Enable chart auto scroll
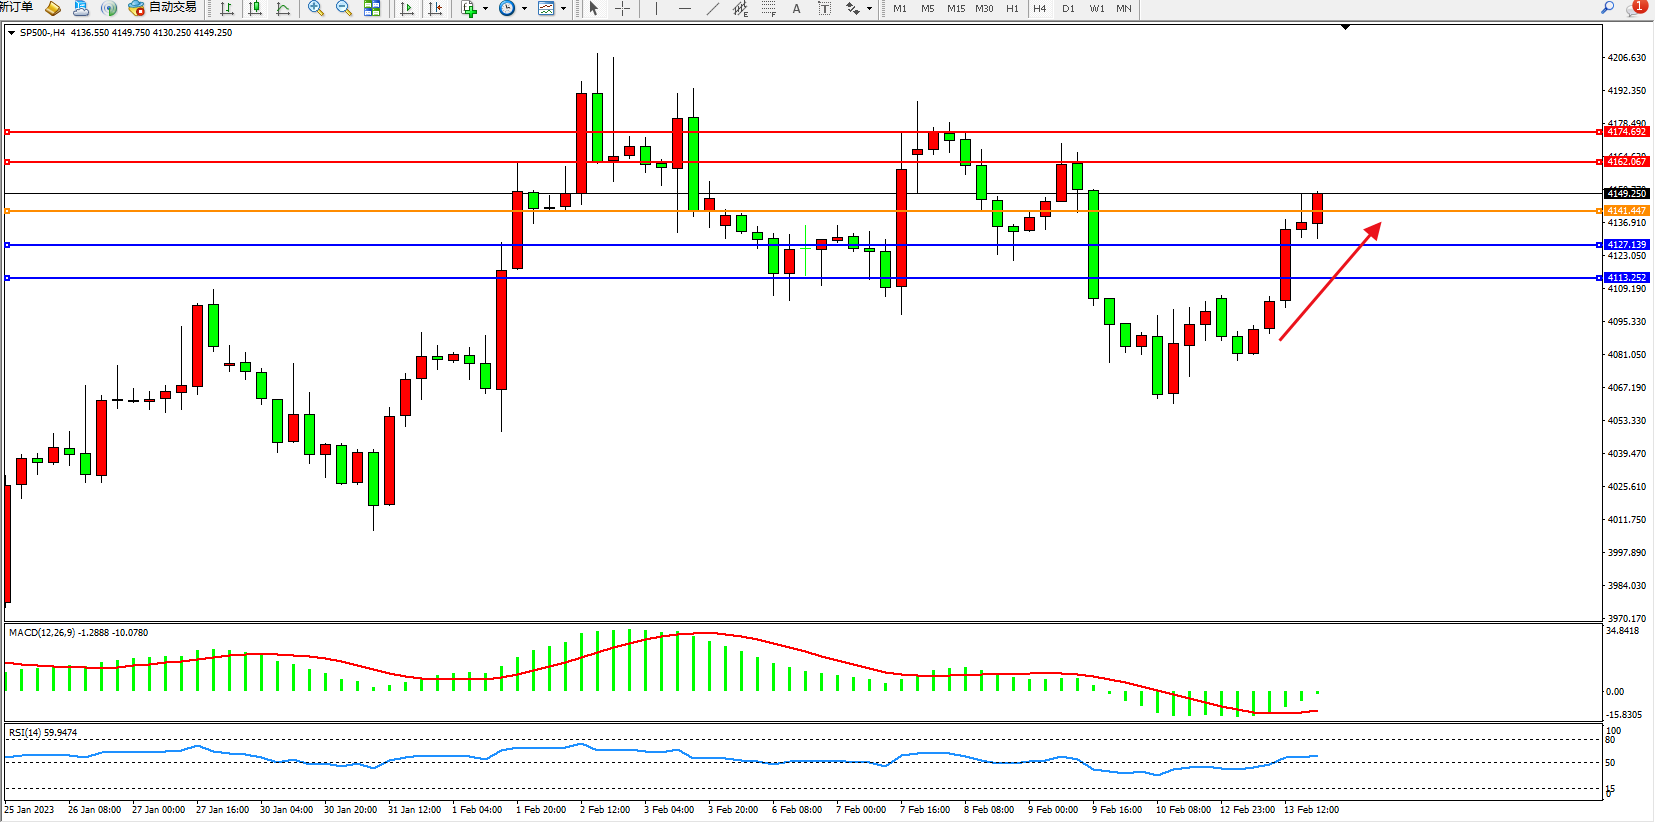Image resolution: width=1655 pixels, height=823 pixels. point(407,8)
